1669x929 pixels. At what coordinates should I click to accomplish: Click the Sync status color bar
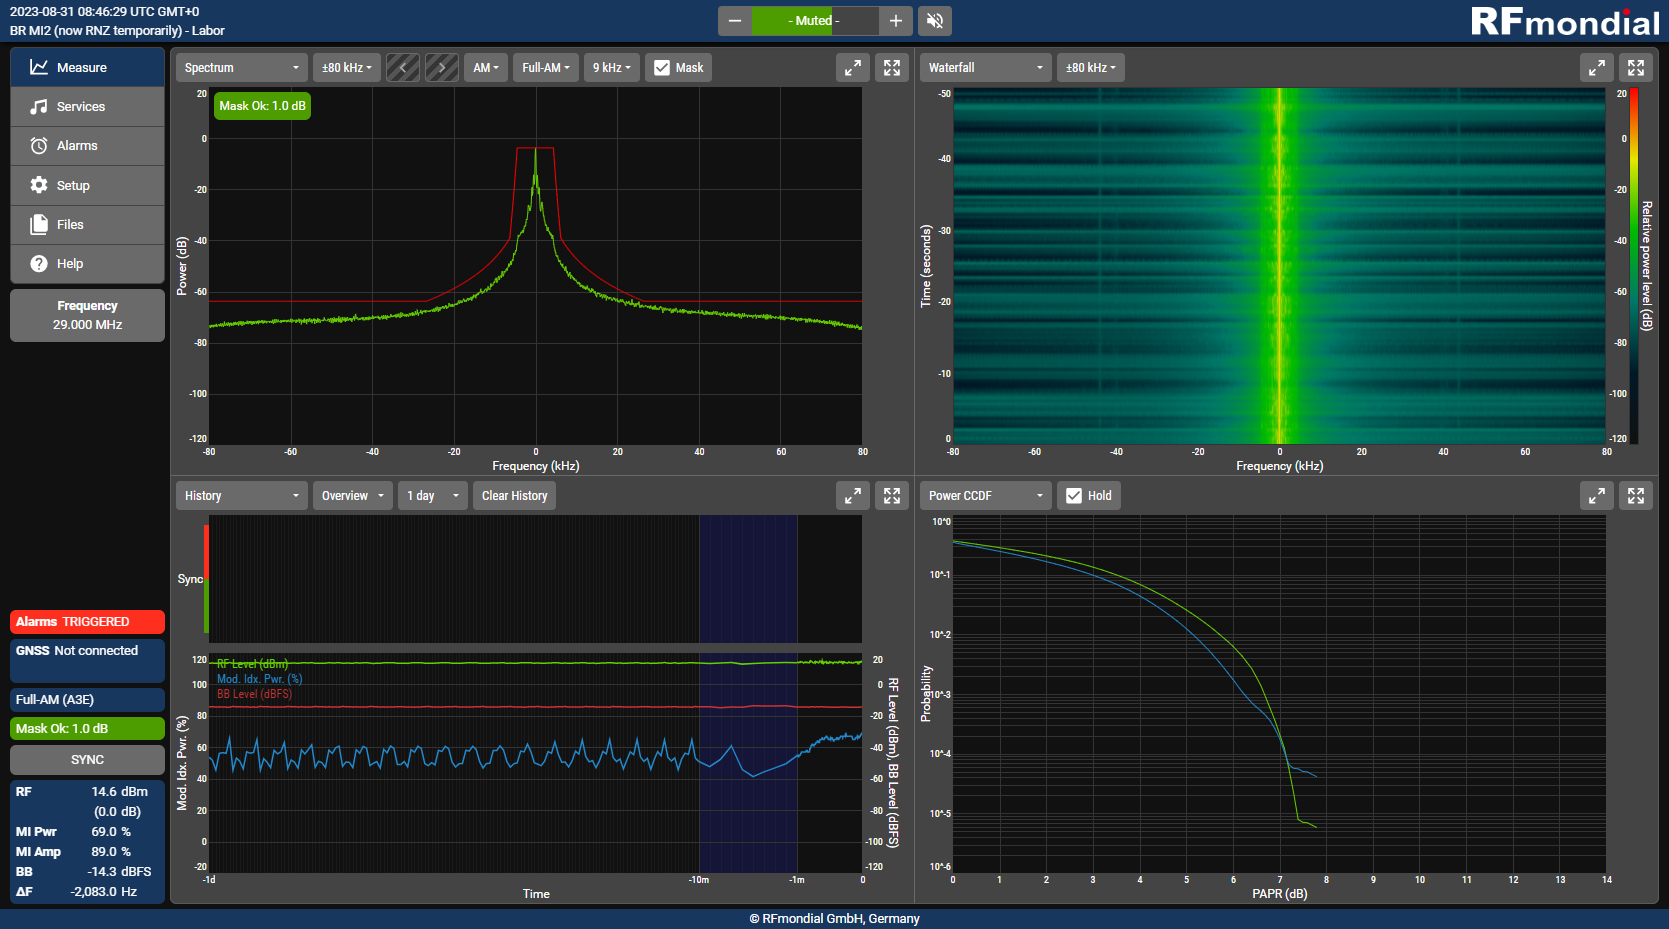pos(206,579)
